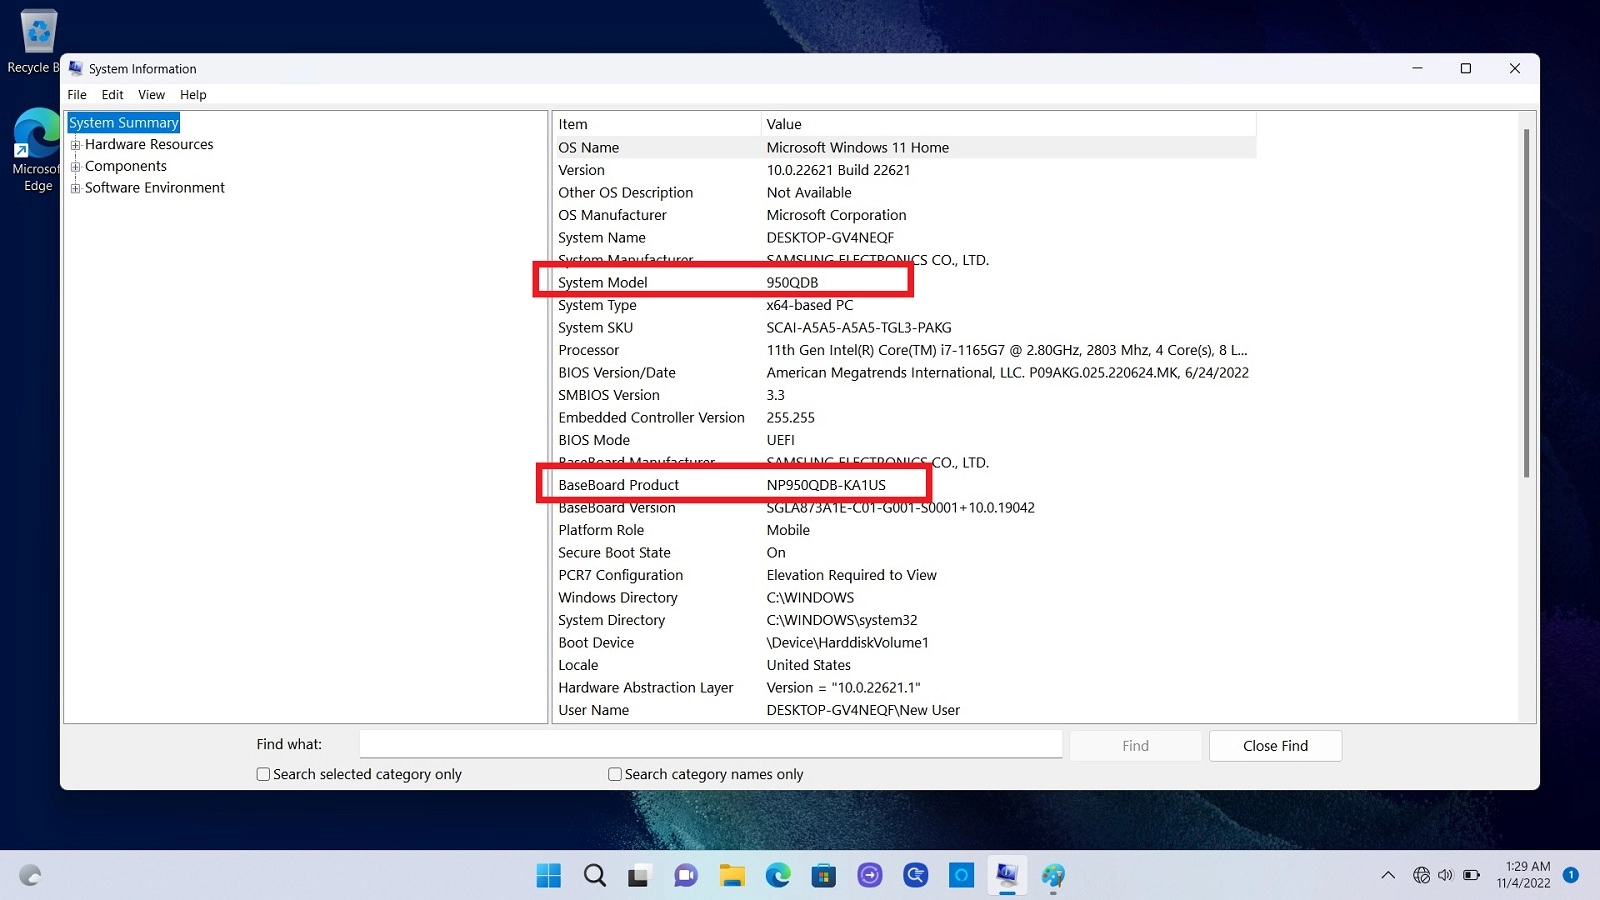Launch Microsoft Edge from the taskbar
Image resolution: width=1600 pixels, height=900 pixels.
(x=778, y=876)
